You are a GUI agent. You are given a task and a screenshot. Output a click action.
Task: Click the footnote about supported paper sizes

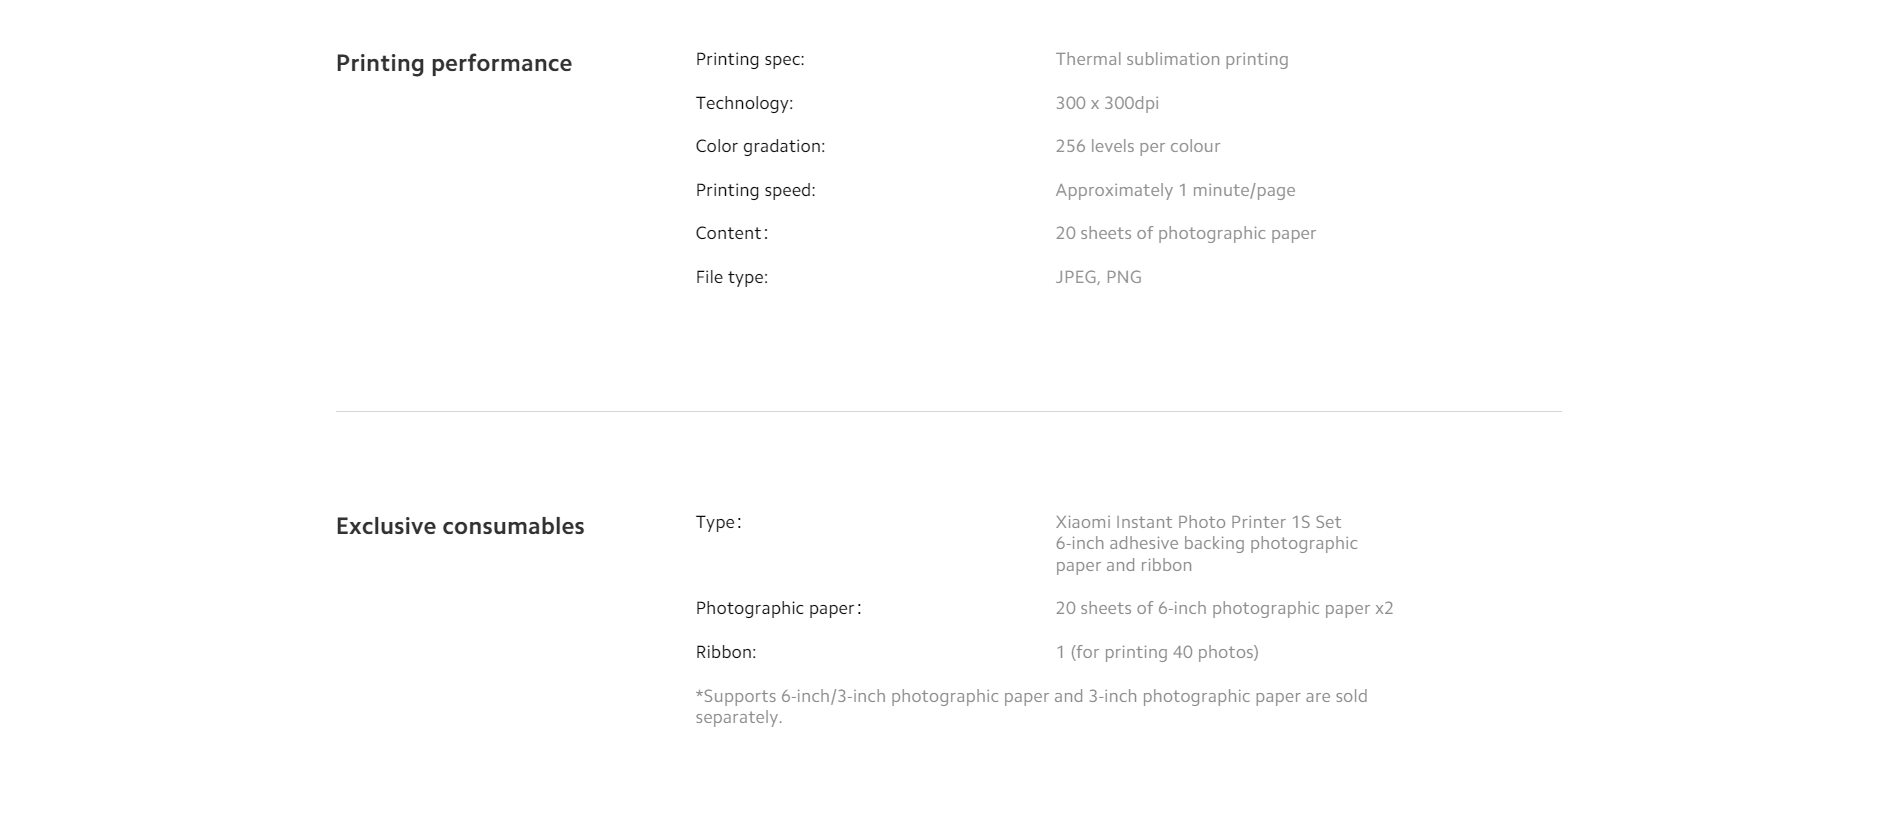tap(1032, 706)
